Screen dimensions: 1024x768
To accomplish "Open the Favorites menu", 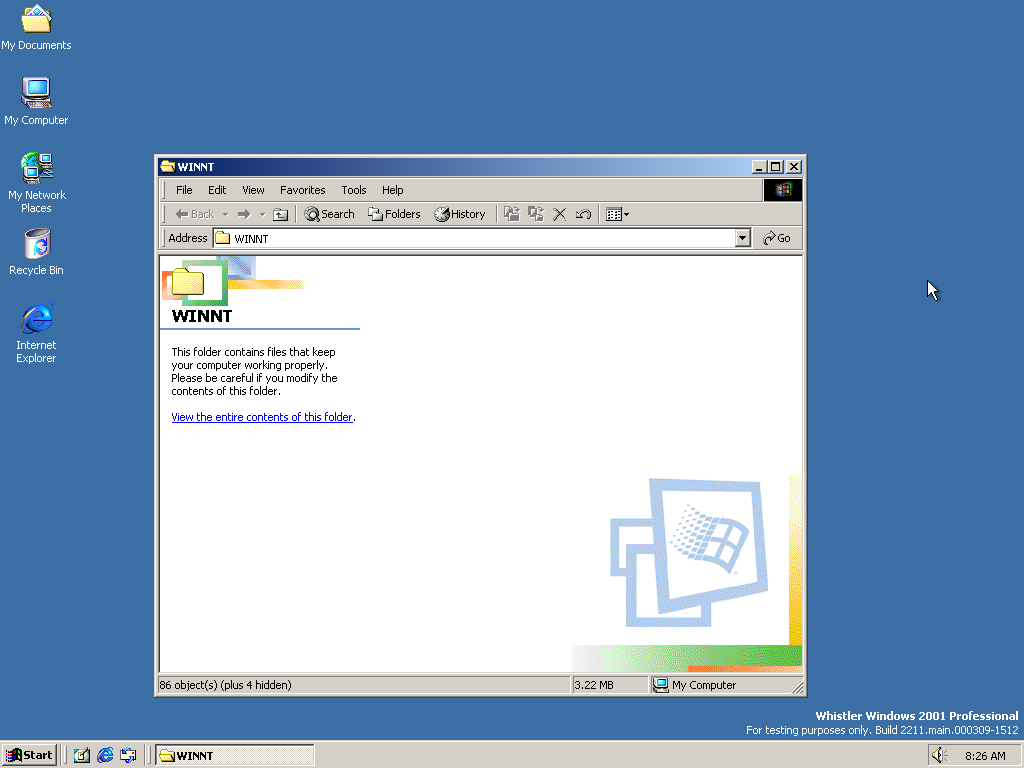I will pos(302,190).
